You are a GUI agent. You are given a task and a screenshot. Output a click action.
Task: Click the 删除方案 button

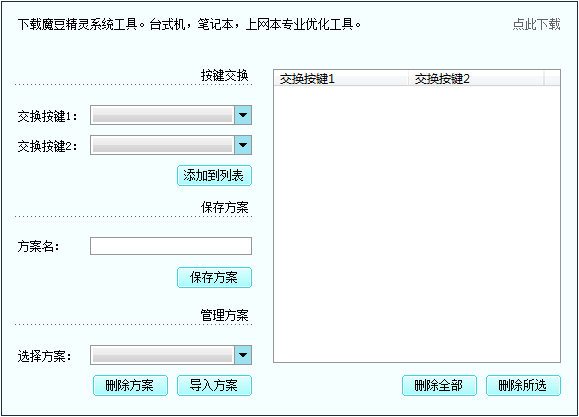point(130,386)
